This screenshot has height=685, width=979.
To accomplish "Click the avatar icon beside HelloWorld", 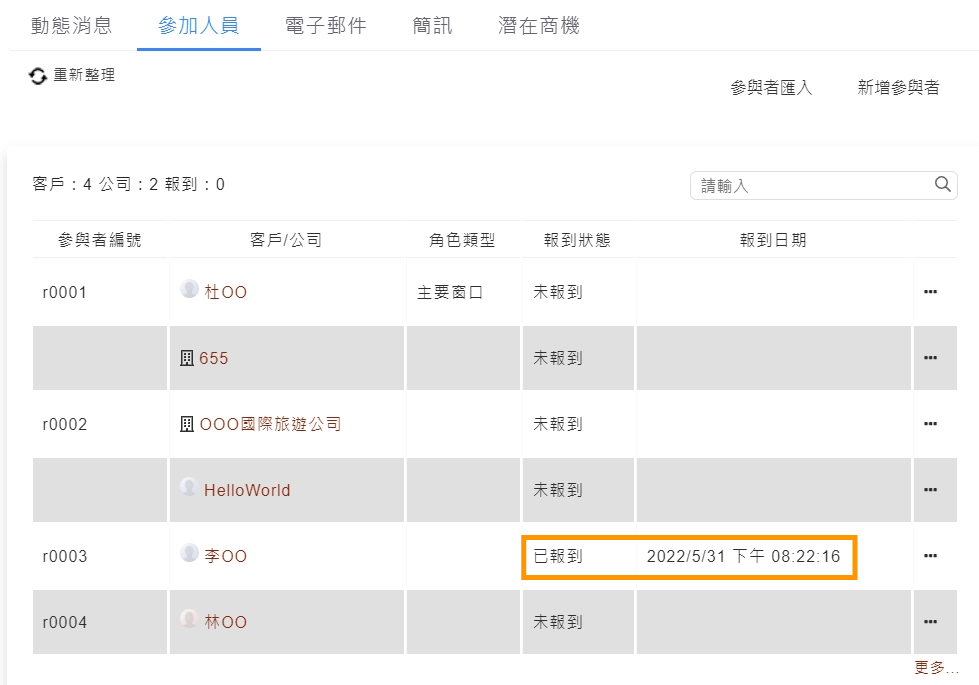I will pyautogui.click(x=189, y=488).
